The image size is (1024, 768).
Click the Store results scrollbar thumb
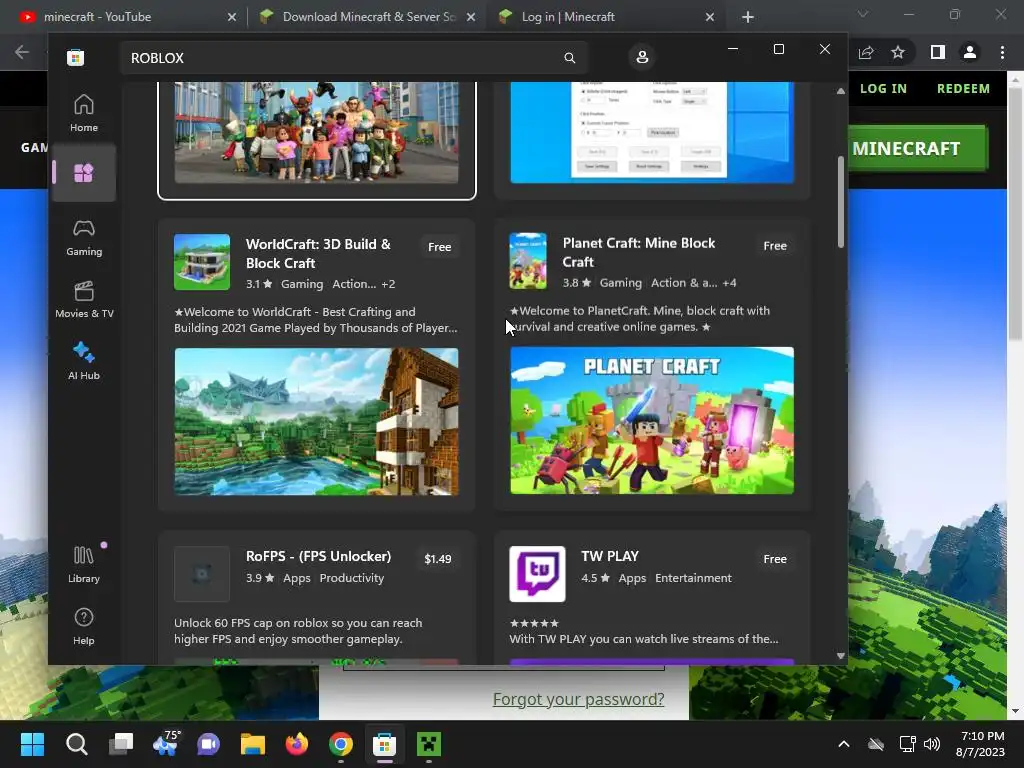click(840, 202)
